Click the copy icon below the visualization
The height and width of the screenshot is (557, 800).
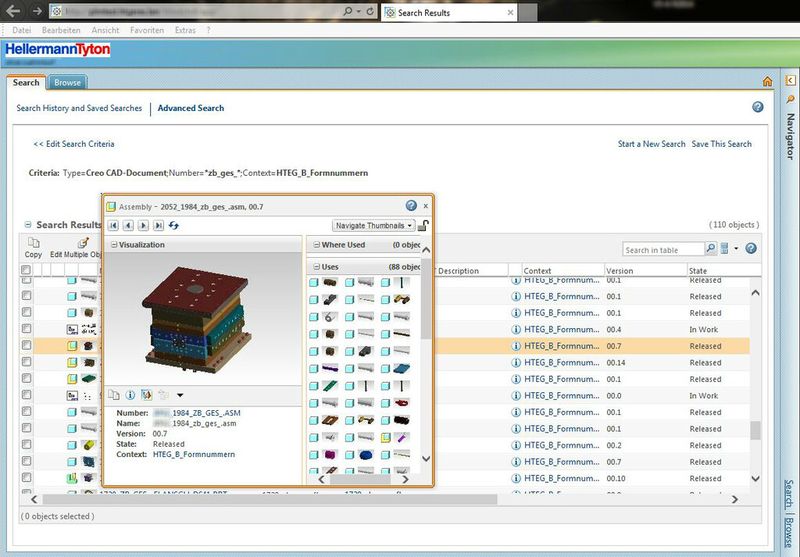coord(114,395)
